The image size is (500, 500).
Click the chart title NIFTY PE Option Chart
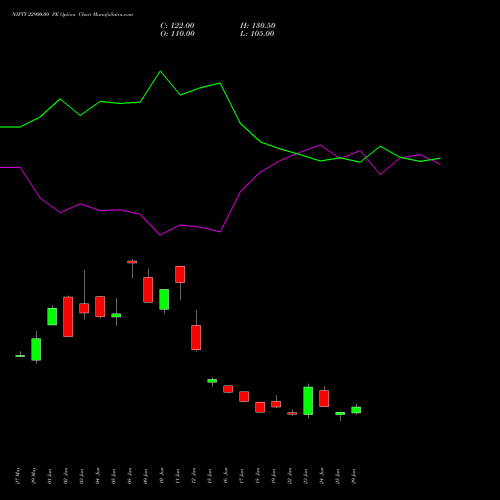pyautogui.click(x=72, y=14)
